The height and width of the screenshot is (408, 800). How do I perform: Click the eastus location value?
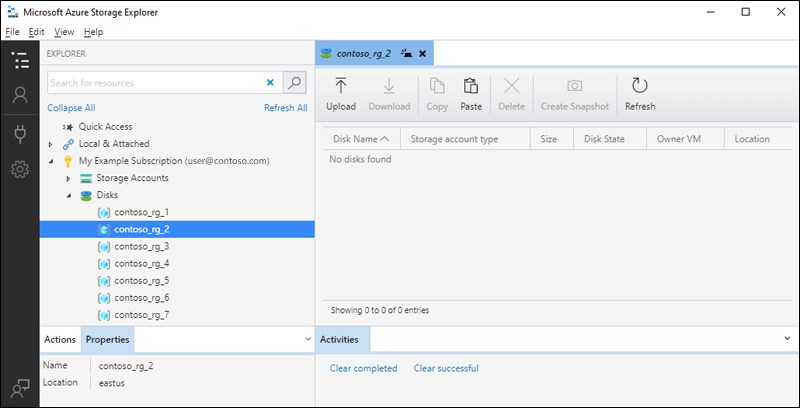(x=112, y=383)
